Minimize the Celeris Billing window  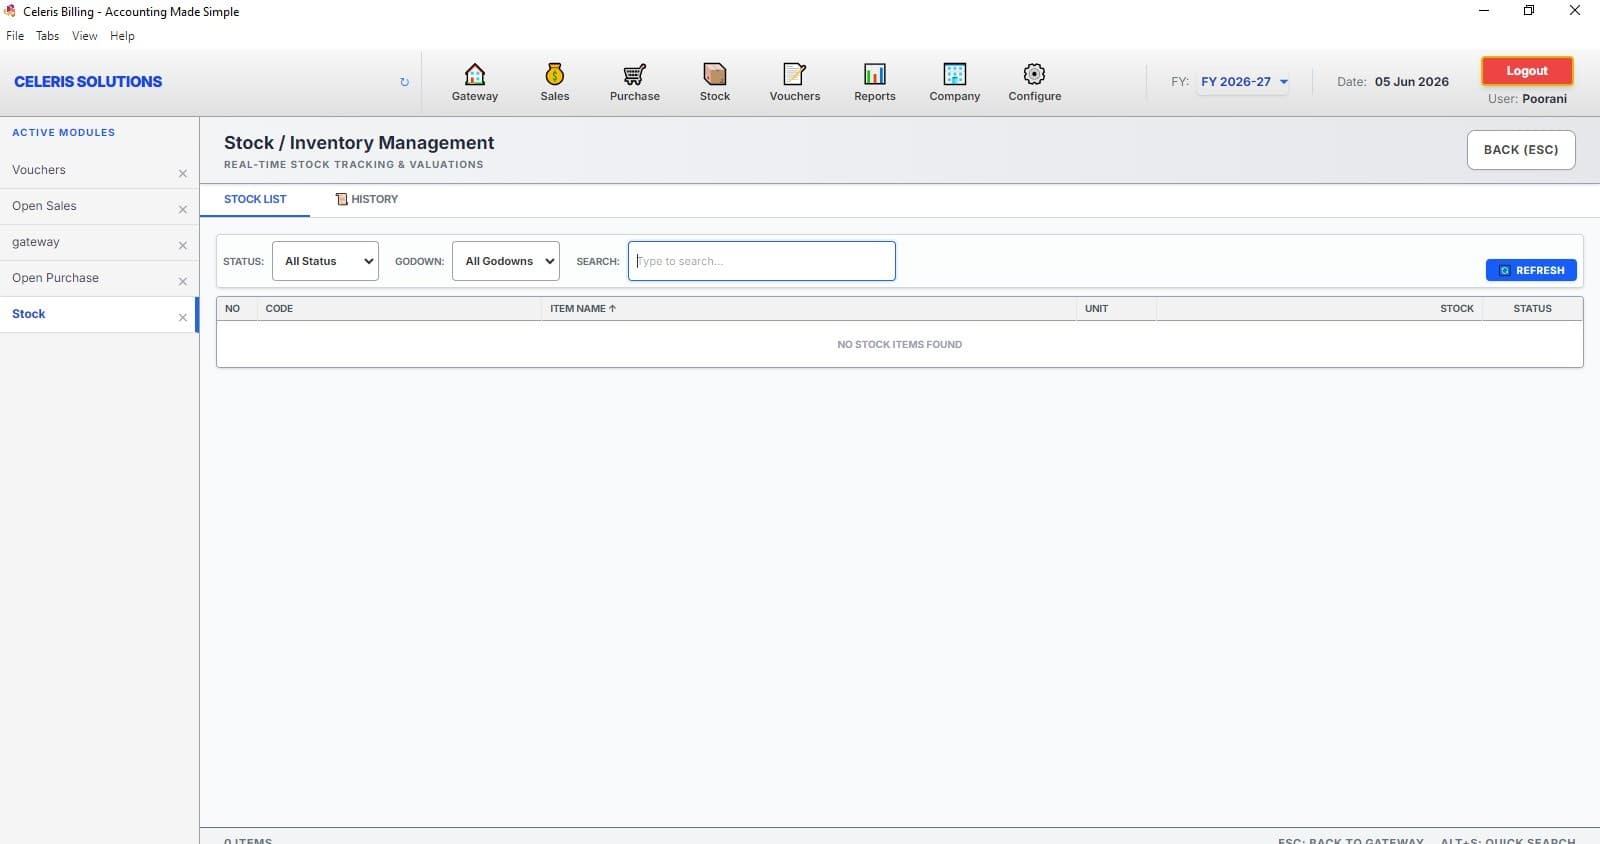pos(1484,11)
